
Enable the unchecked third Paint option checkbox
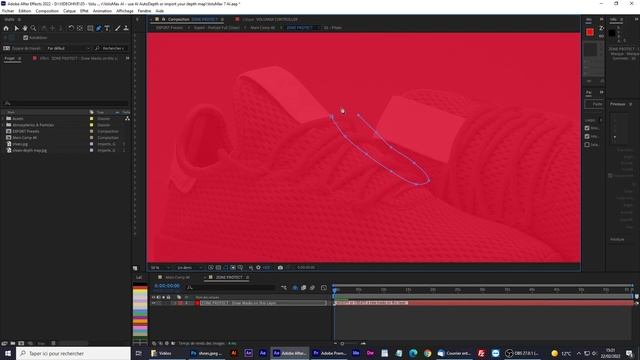coord(587,144)
